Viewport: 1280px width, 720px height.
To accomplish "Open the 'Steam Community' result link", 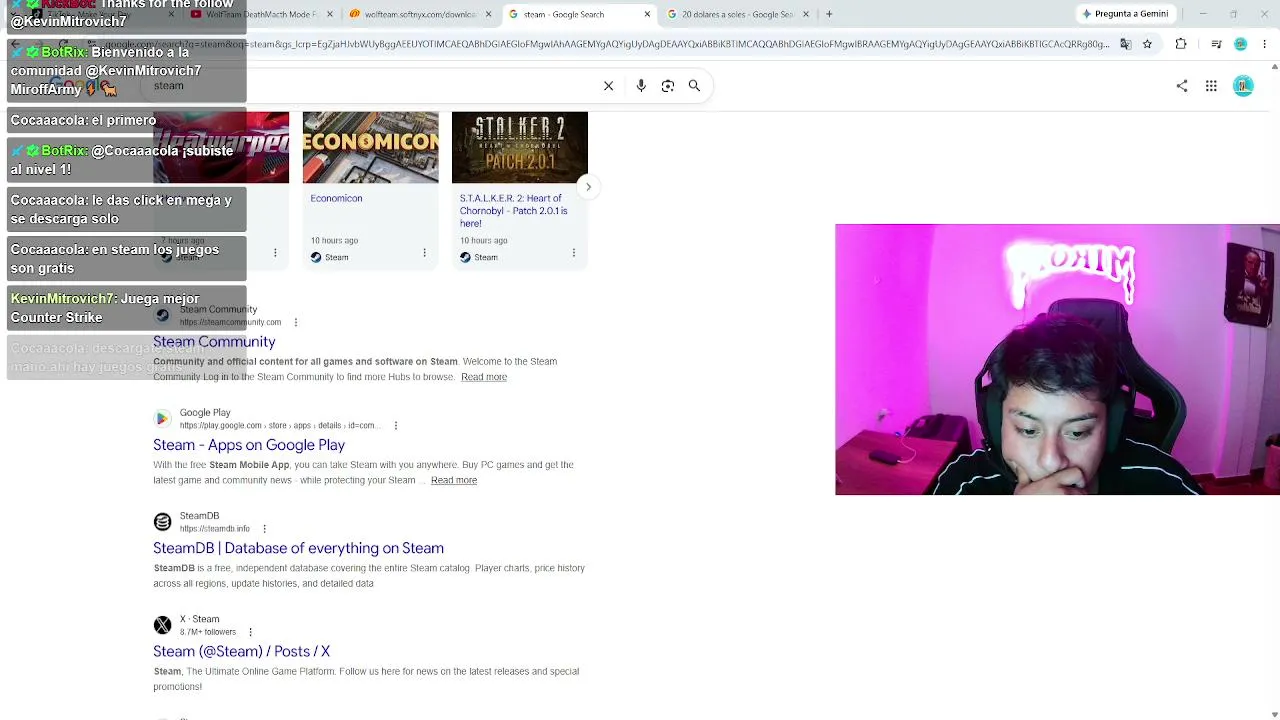I will click(214, 342).
